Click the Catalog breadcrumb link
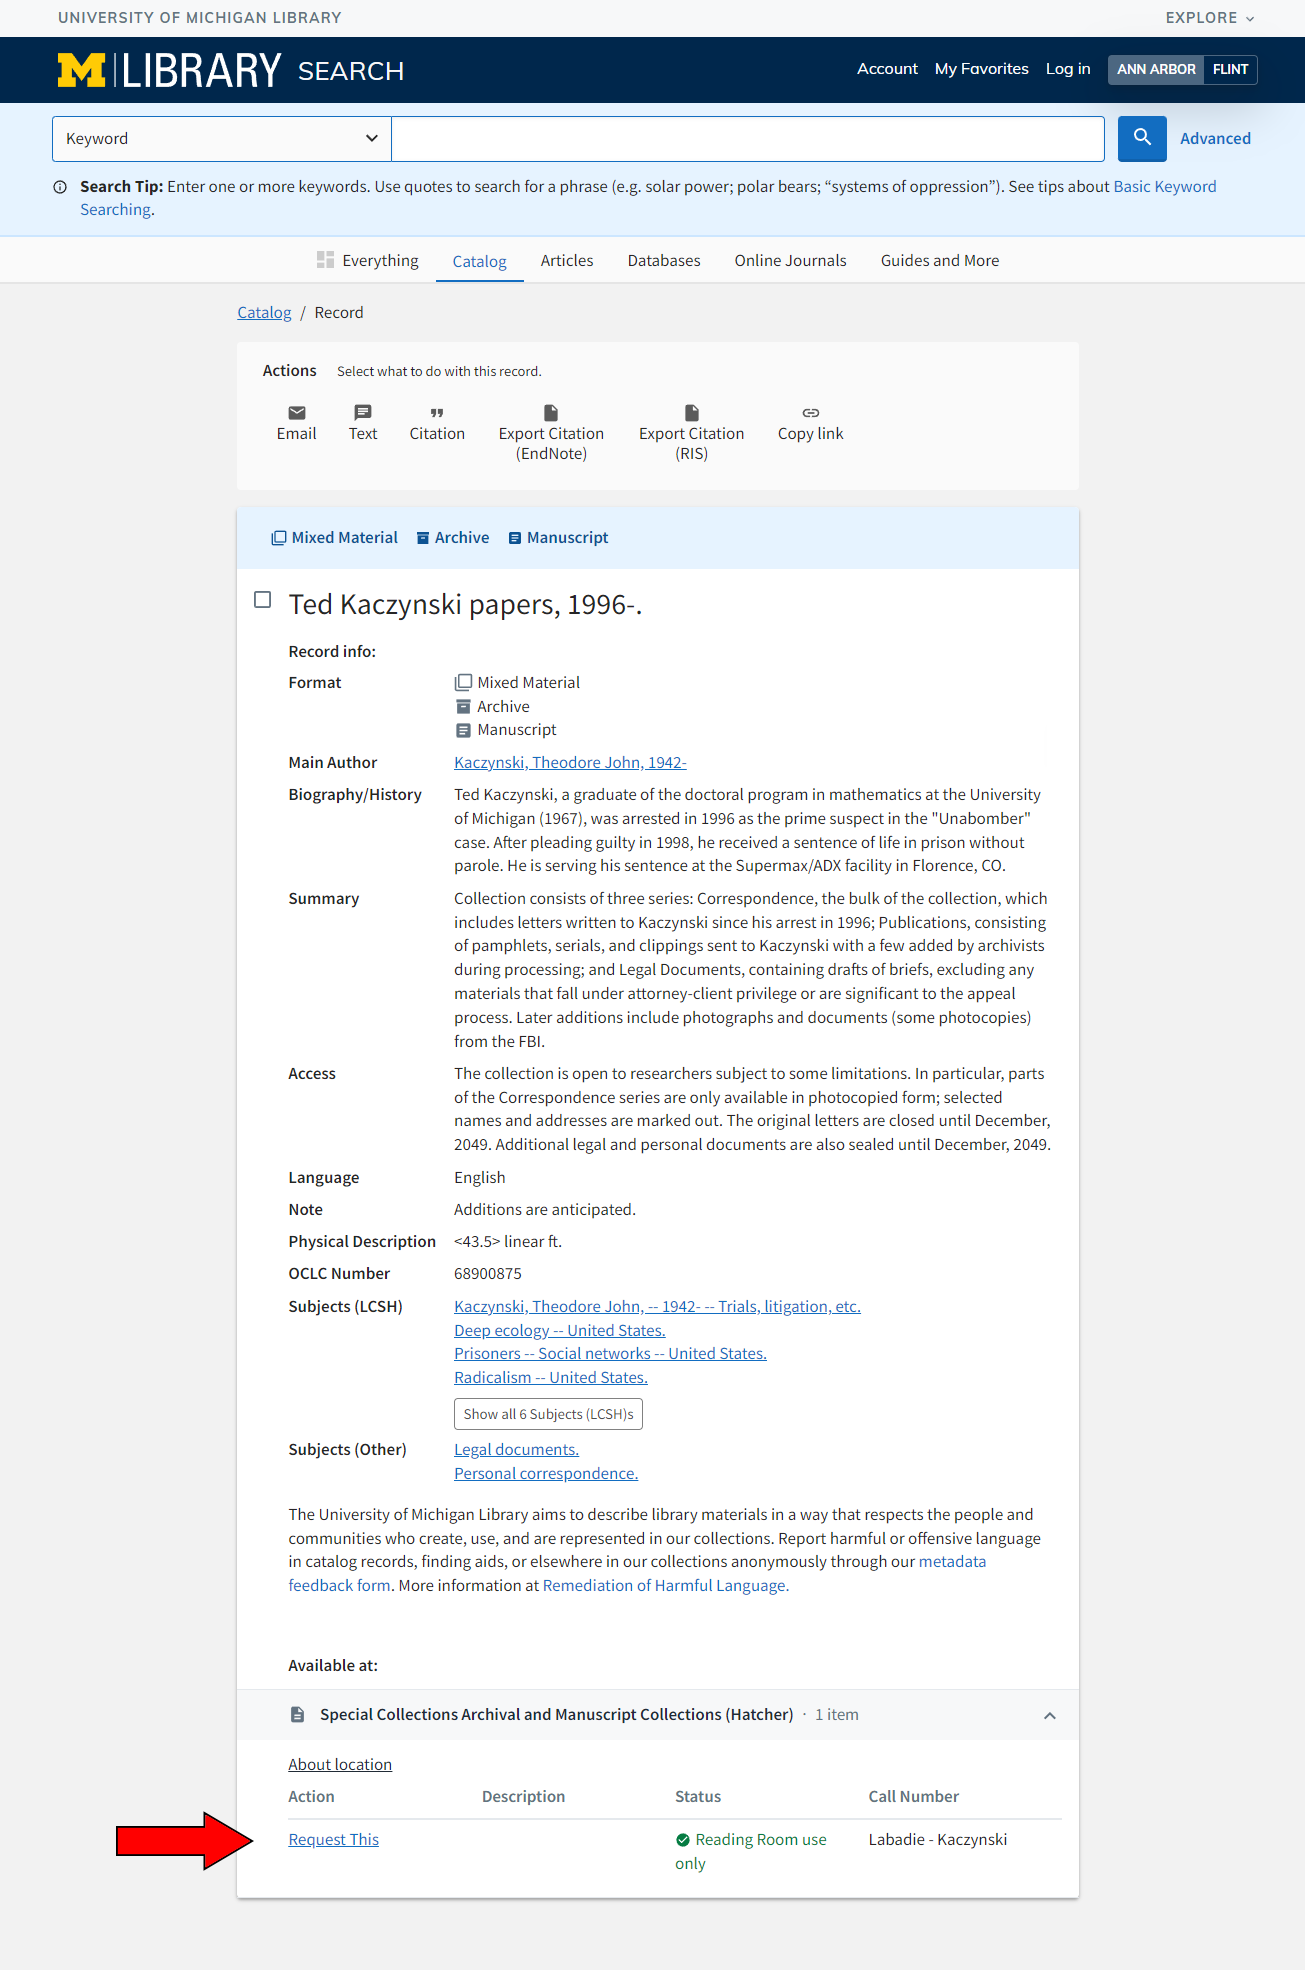Screen dimensions: 1305x1970 point(264,313)
